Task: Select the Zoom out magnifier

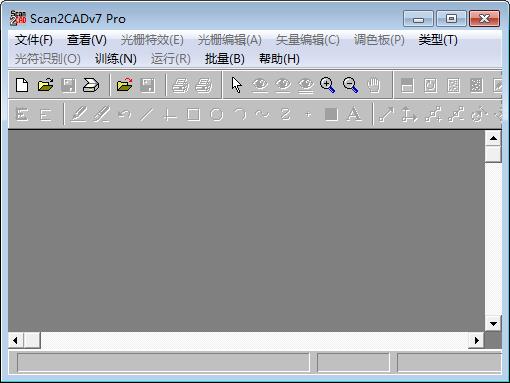Action: tap(350, 85)
